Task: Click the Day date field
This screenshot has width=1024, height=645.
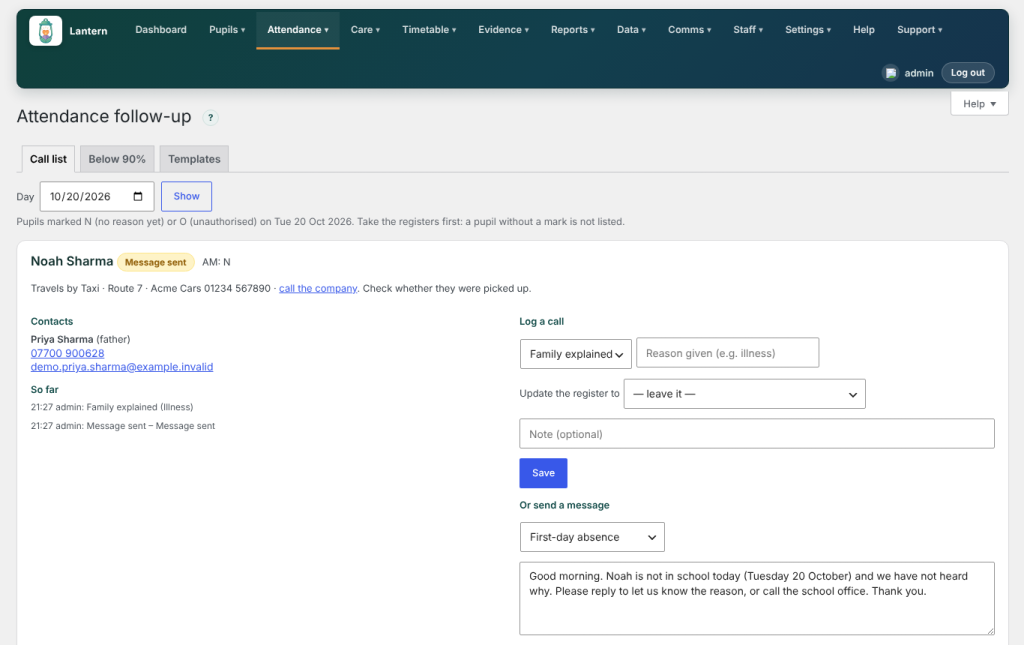Action: tap(97, 197)
